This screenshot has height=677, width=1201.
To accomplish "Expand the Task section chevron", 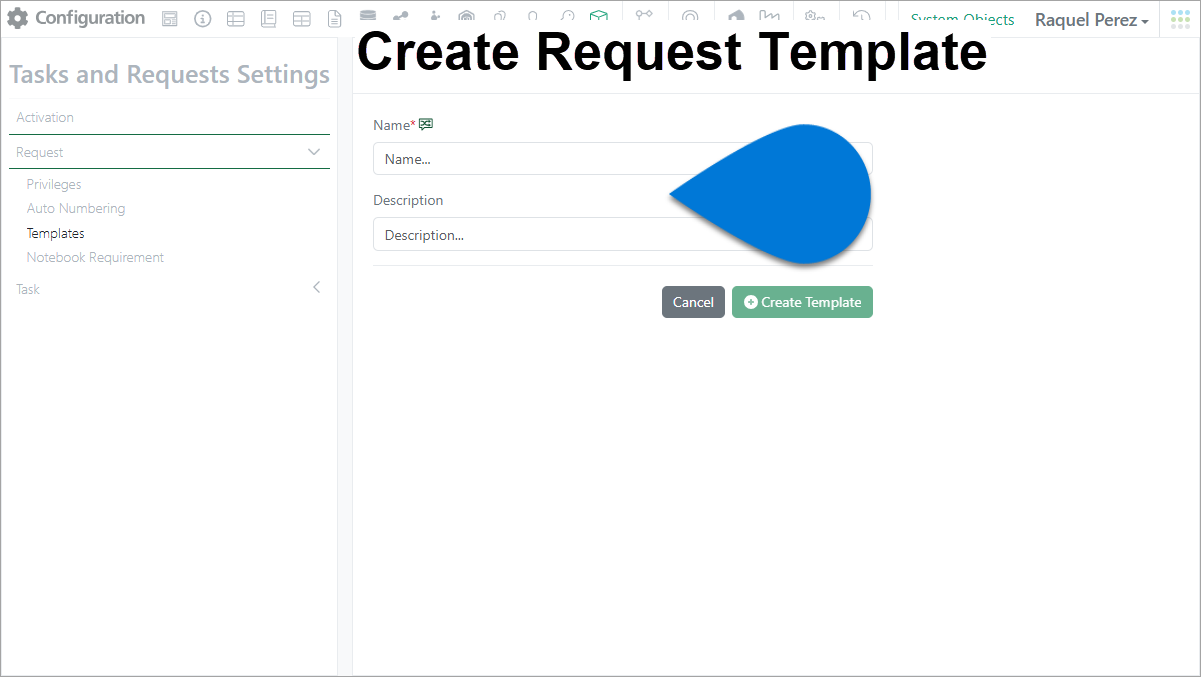I will [x=317, y=288].
